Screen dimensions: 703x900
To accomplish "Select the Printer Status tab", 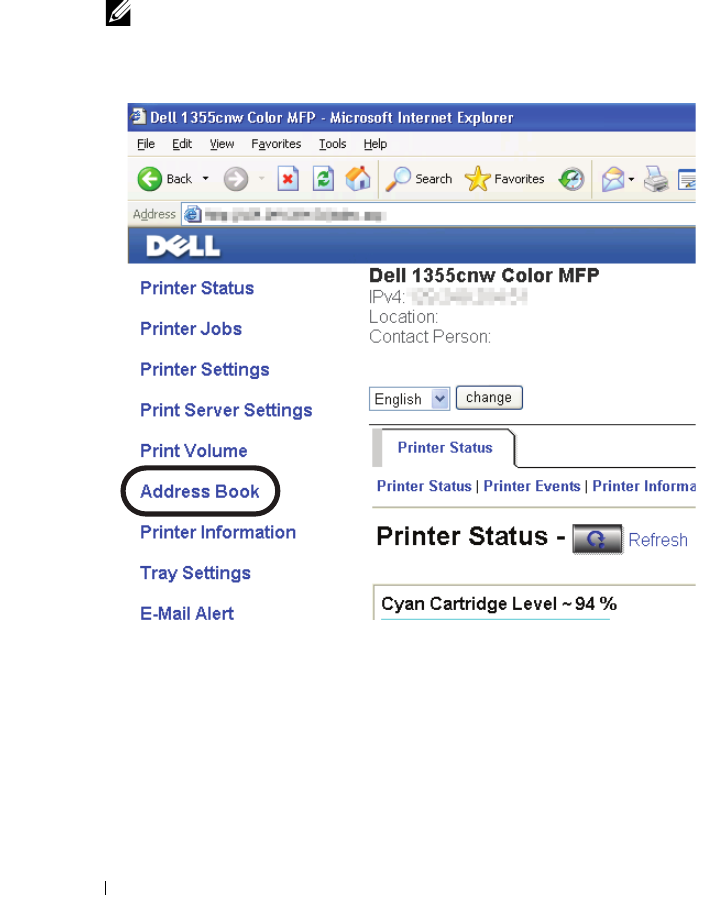I will point(445,448).
